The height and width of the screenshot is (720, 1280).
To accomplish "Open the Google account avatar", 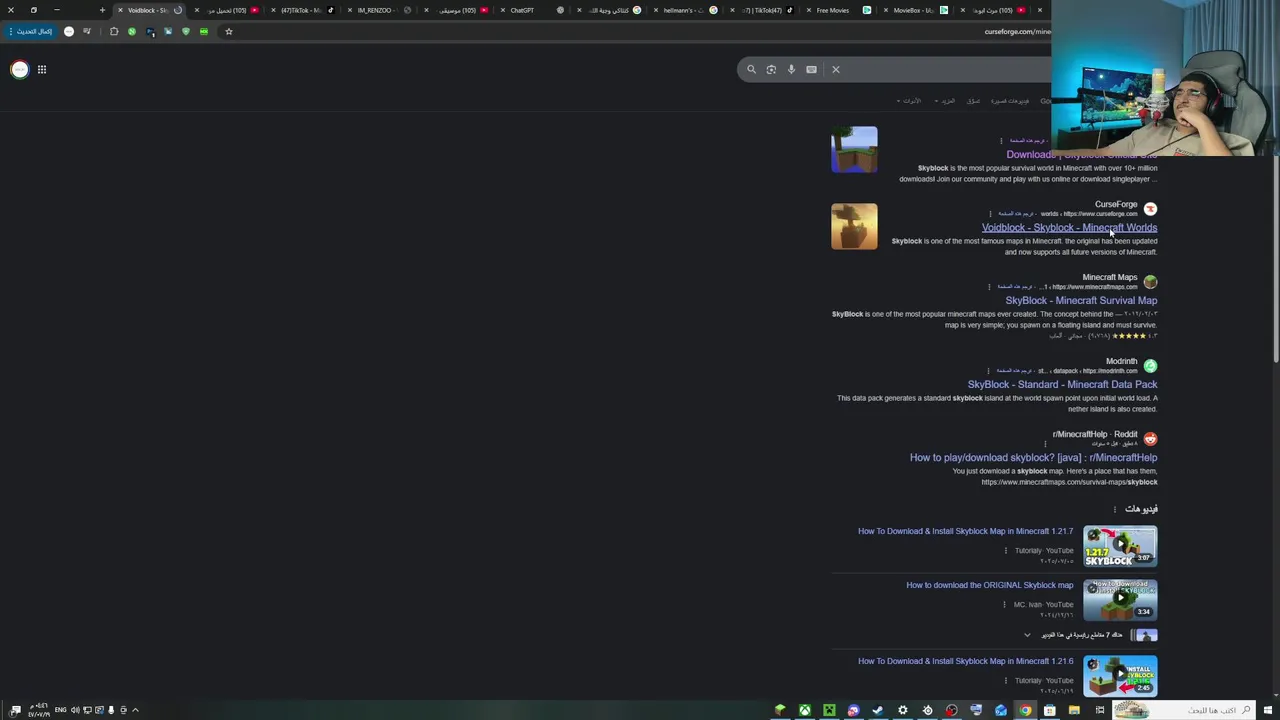I will (x=19, y=69).
